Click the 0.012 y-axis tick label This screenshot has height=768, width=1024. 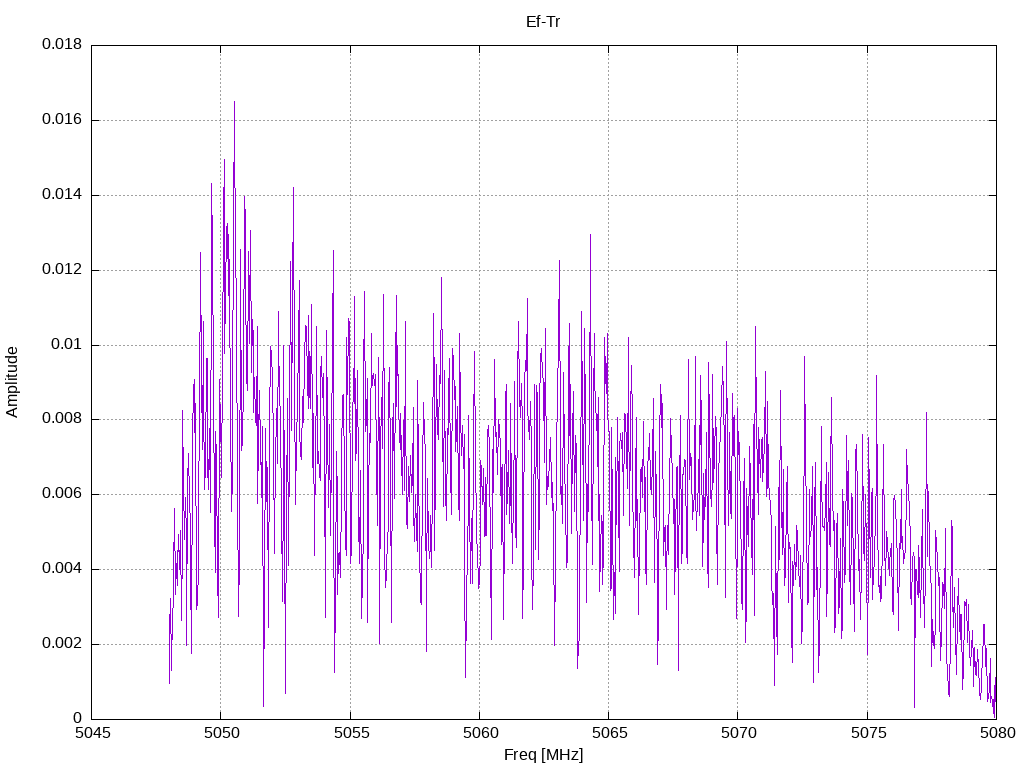[x=62, y=269]
